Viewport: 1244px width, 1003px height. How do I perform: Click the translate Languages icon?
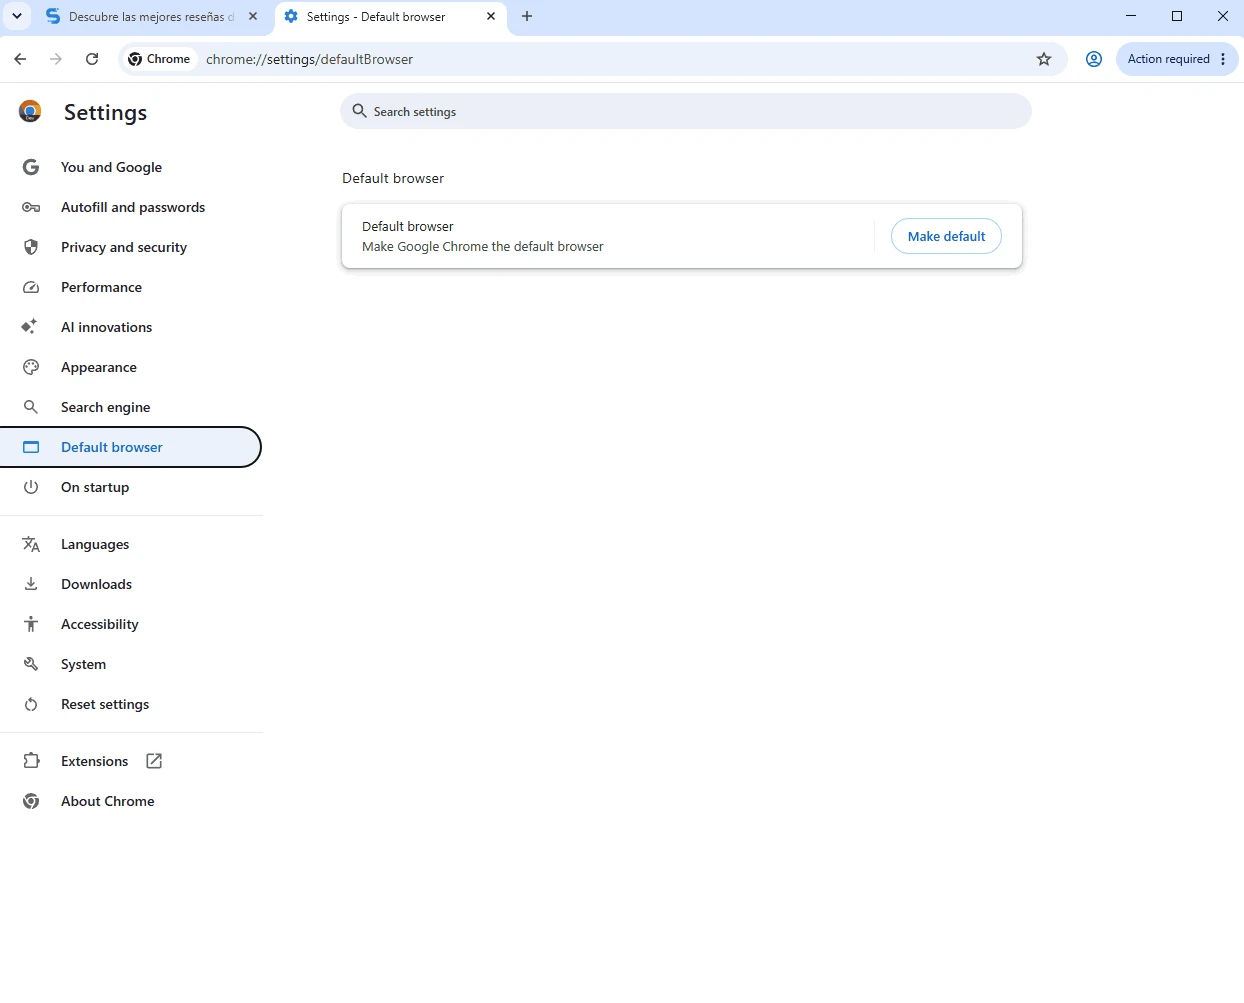(x=31, y=544)
